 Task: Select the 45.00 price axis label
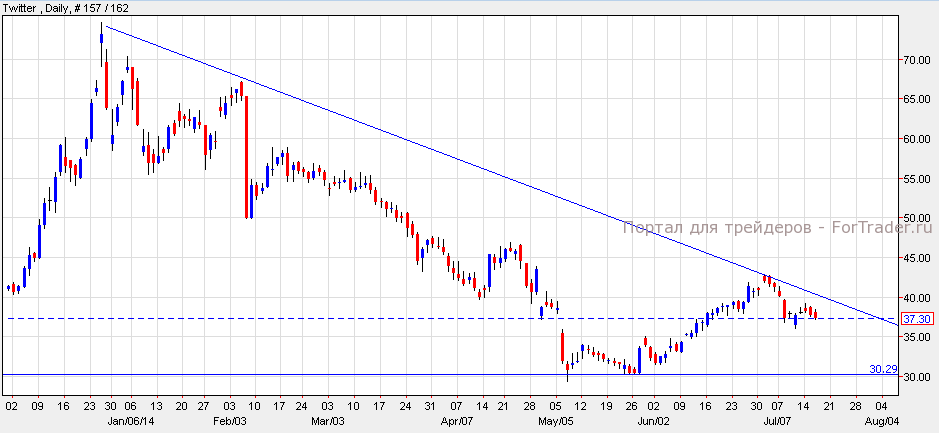click(919, 258)
